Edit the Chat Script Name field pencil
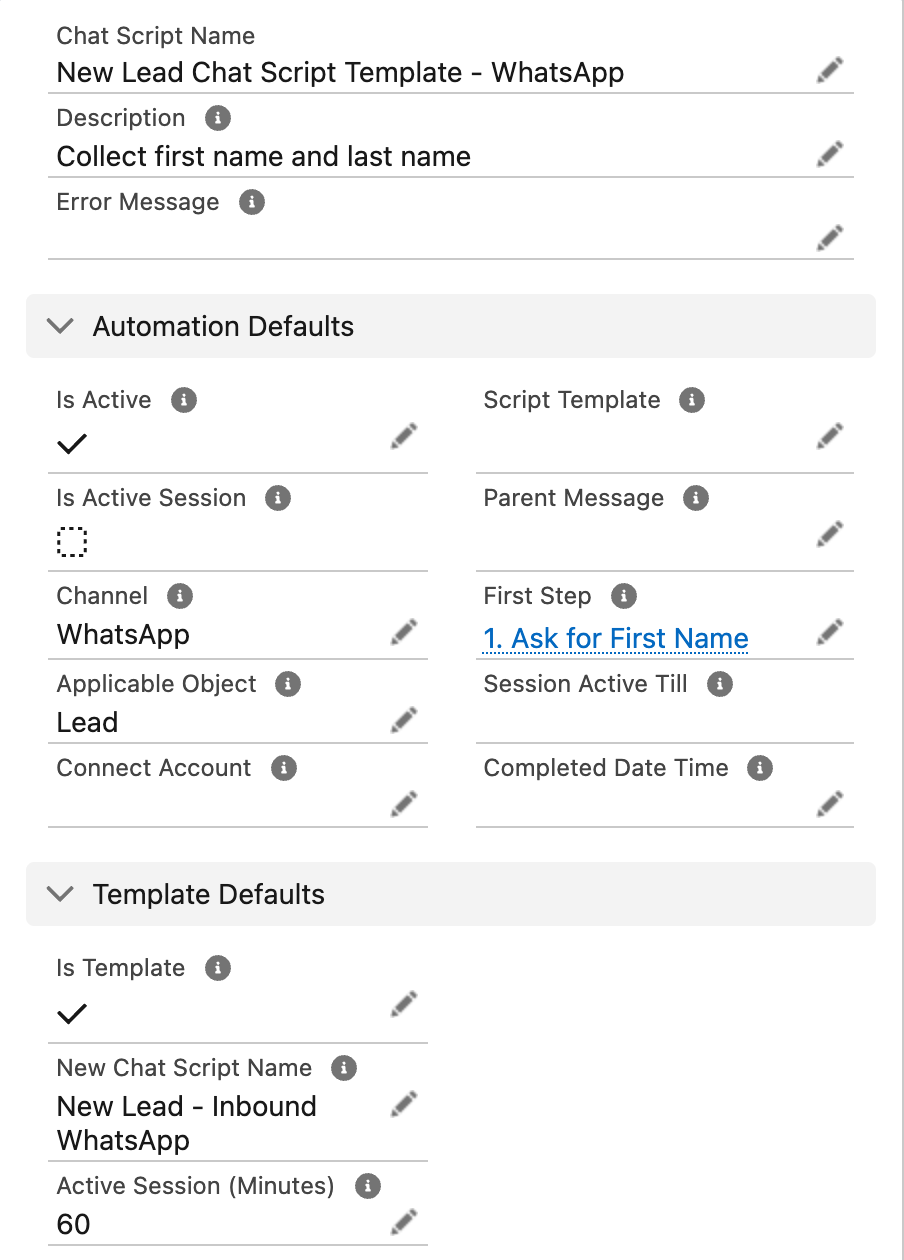The image size is (904, 1260). point(830,70)
